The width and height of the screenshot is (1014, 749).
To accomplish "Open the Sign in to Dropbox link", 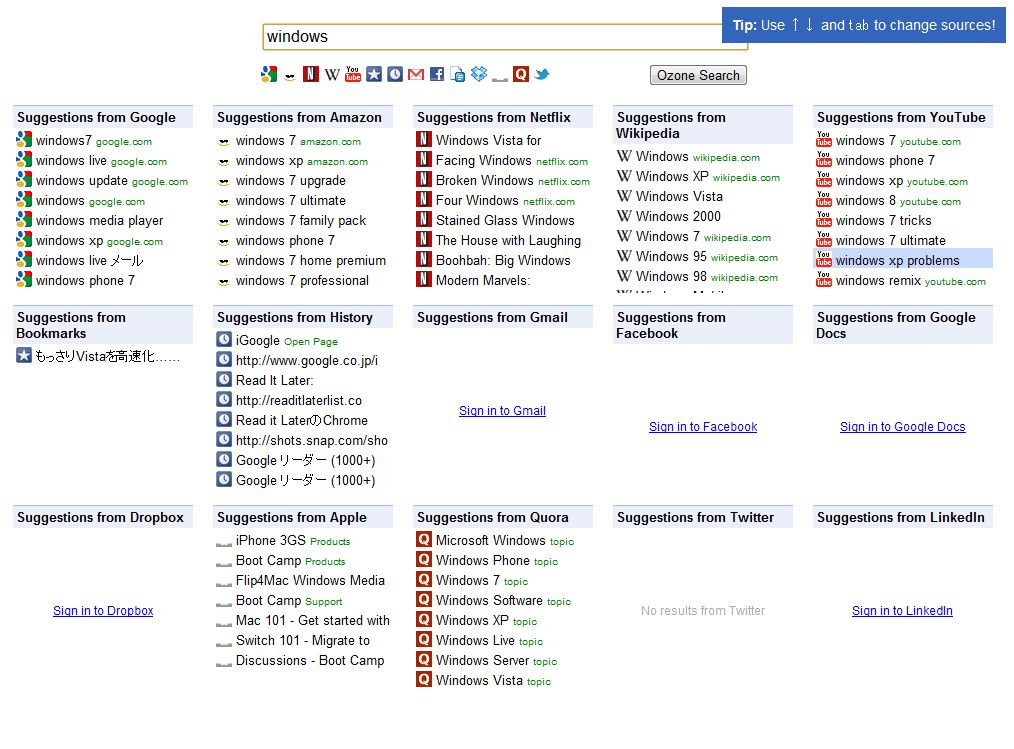I will click(103, 611).
